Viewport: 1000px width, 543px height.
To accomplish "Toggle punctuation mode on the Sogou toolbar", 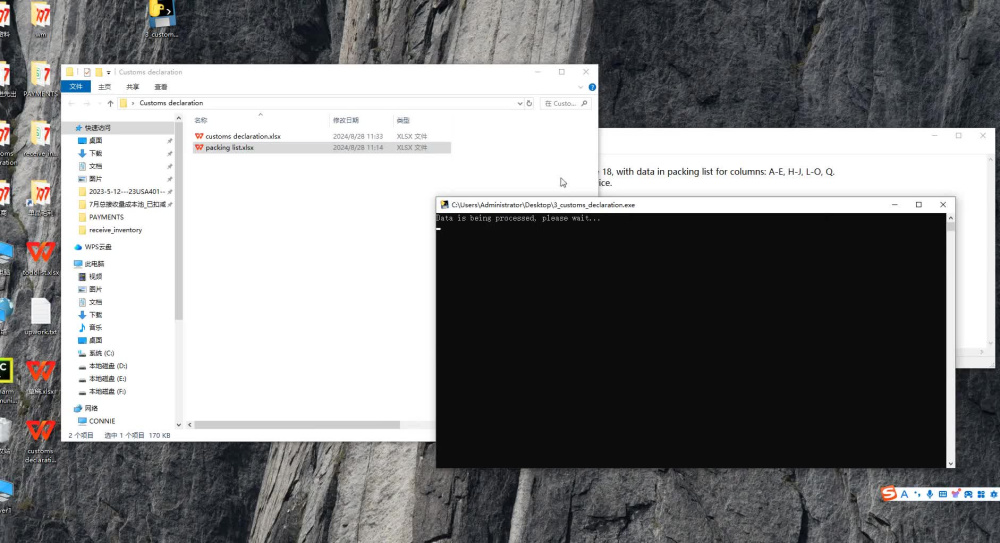I will [x=917, y=494].
